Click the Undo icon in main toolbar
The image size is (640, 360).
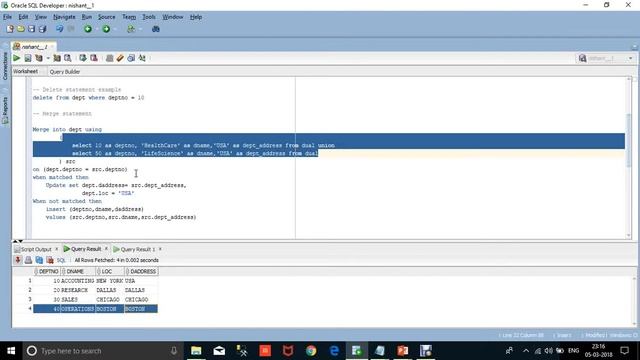tap(60, 29)
